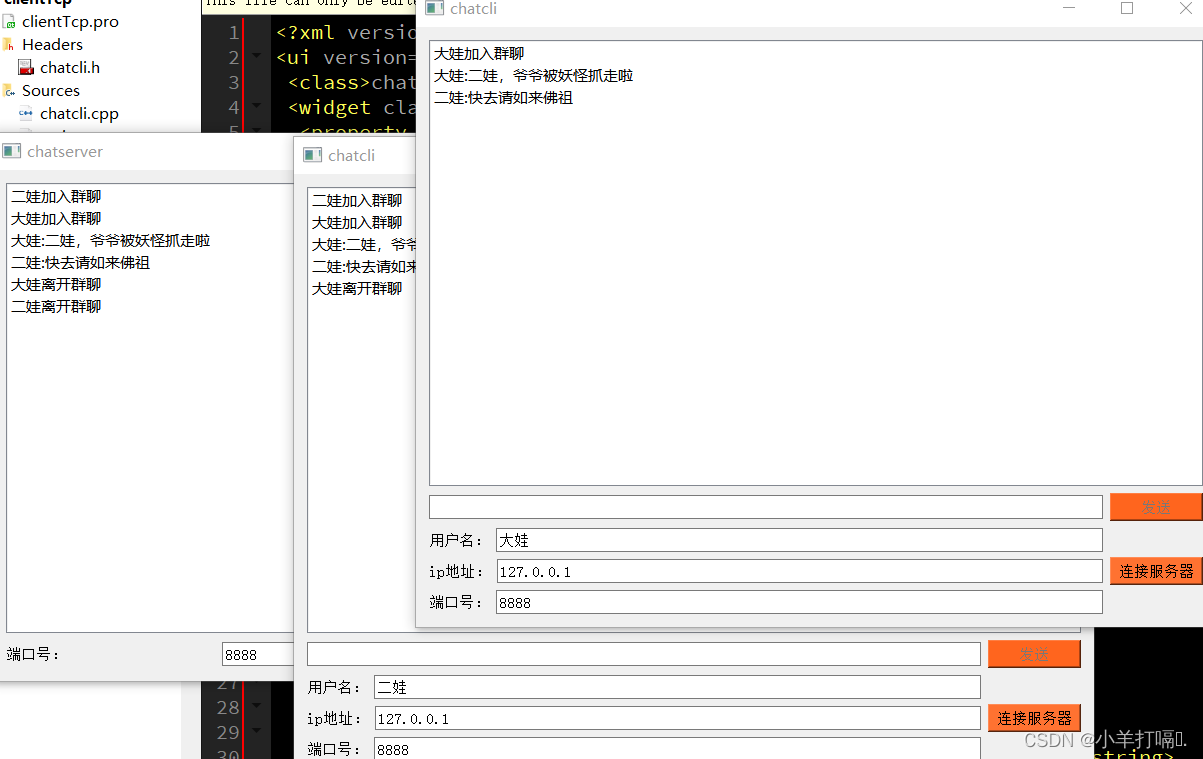Click the Sources folder icon
1203x759 pixels.
[9, 90]
